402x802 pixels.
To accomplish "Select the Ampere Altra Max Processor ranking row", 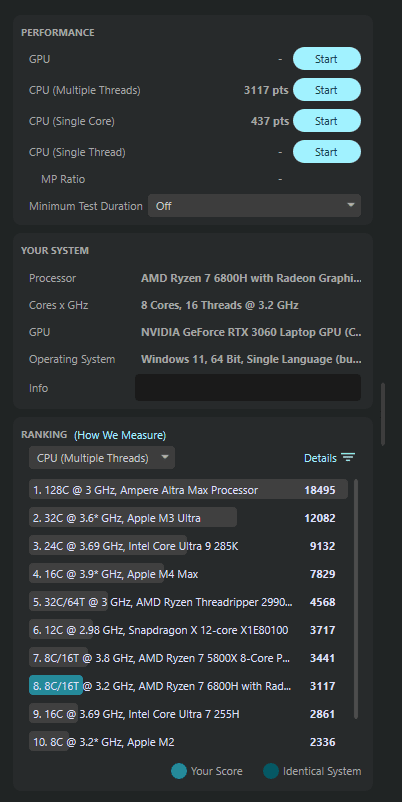I will (x=188, y=490).
